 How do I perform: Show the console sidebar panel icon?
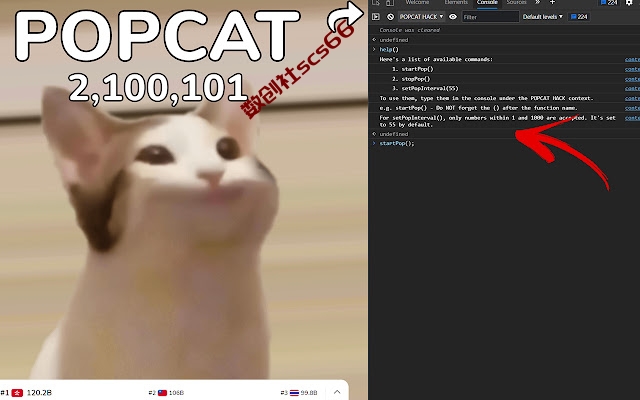pos(376,17)
